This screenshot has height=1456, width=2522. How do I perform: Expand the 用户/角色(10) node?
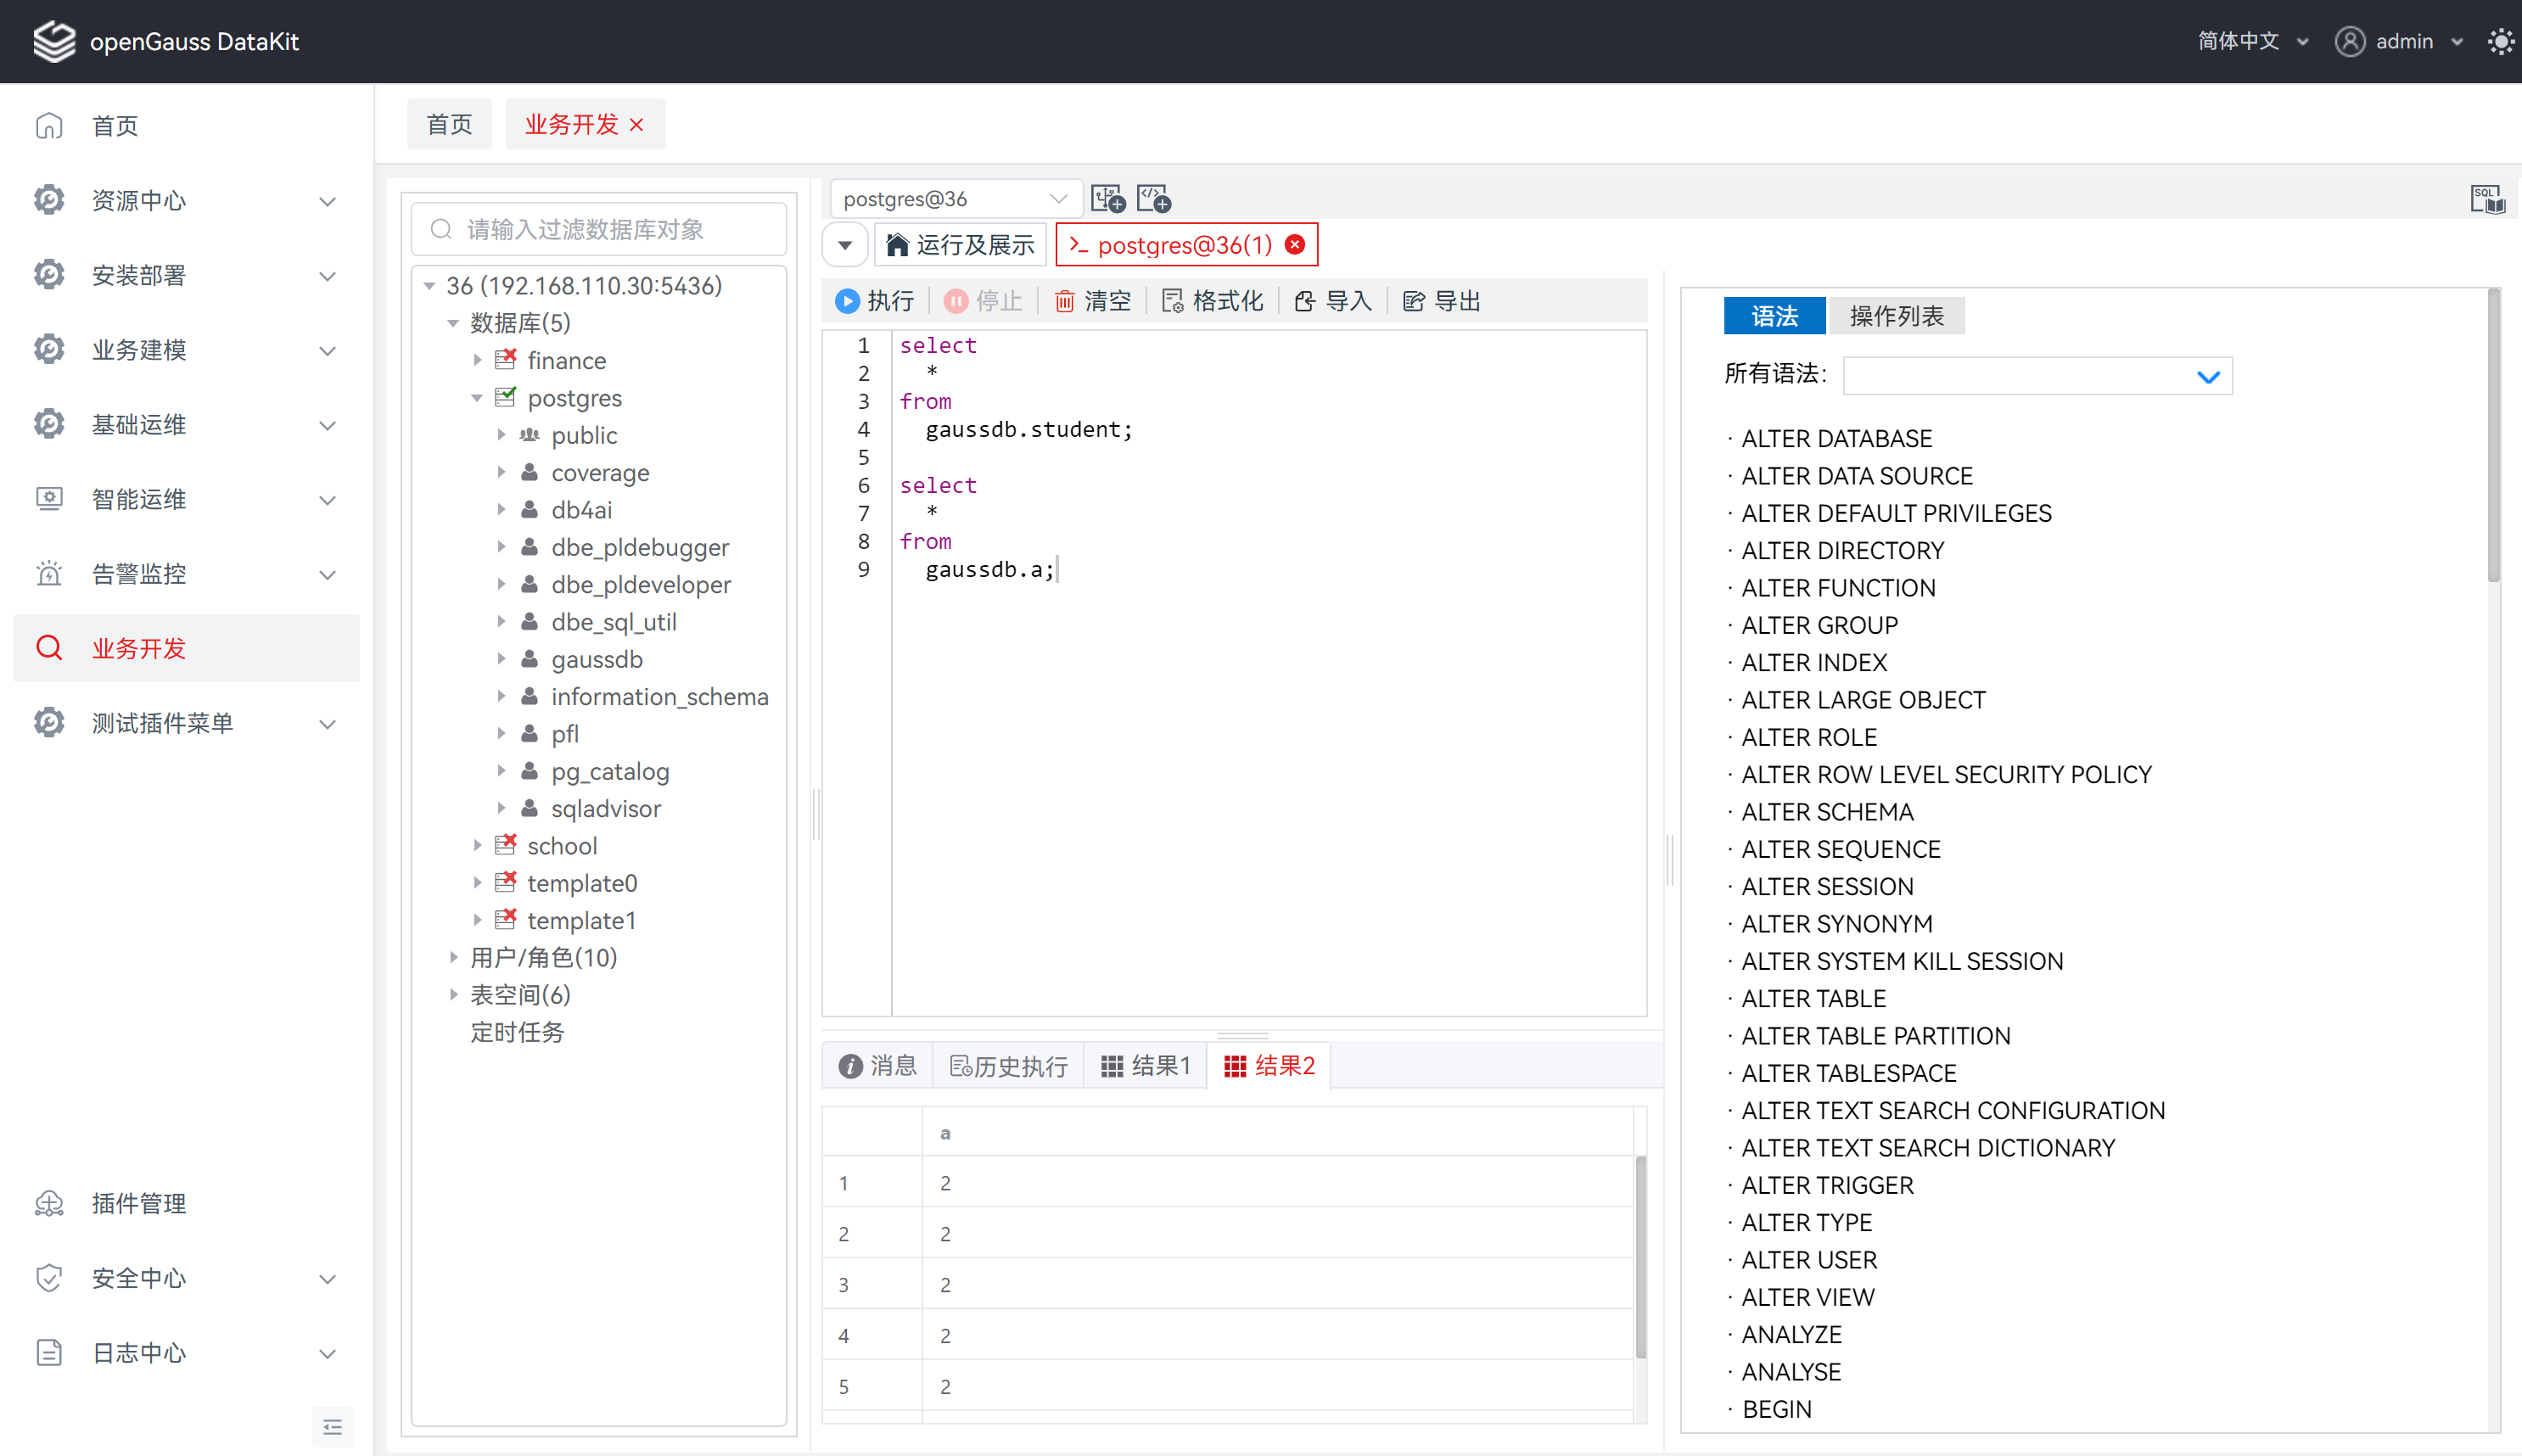pyautogui.click(x=453, y=957)
